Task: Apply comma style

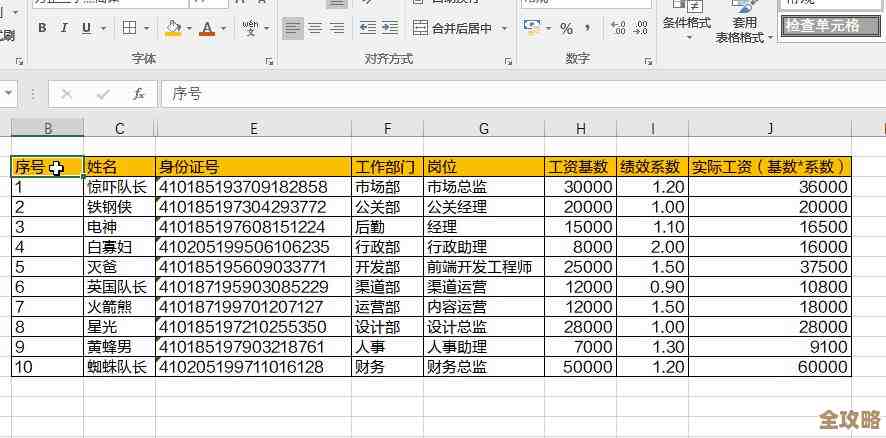Action: pos(588,28)
